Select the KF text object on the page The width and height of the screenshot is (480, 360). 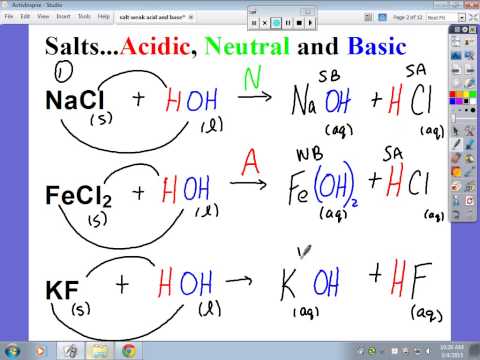(x=62, y=290)
